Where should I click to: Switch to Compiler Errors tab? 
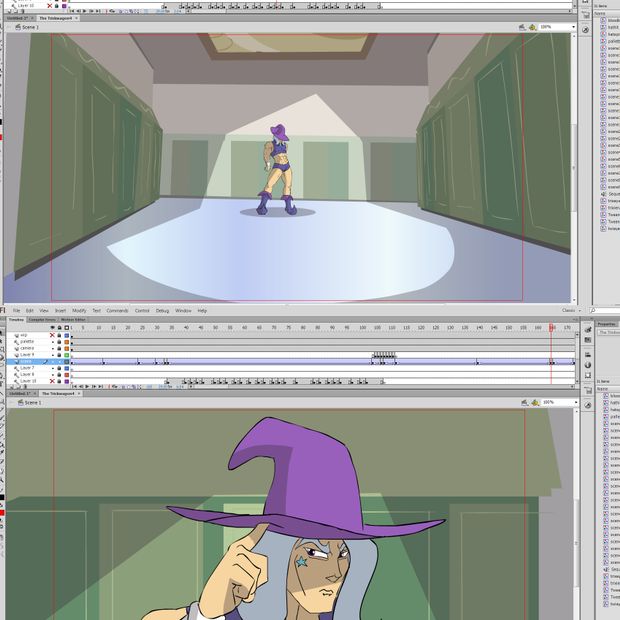(42, 319)
